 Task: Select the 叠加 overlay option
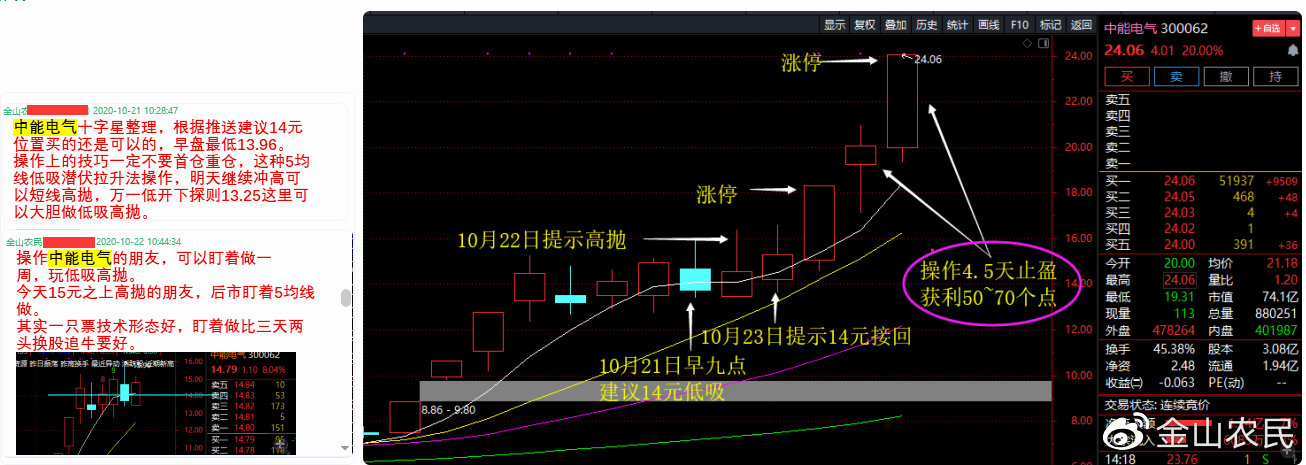pyautogui.click(x=897, y=25)
